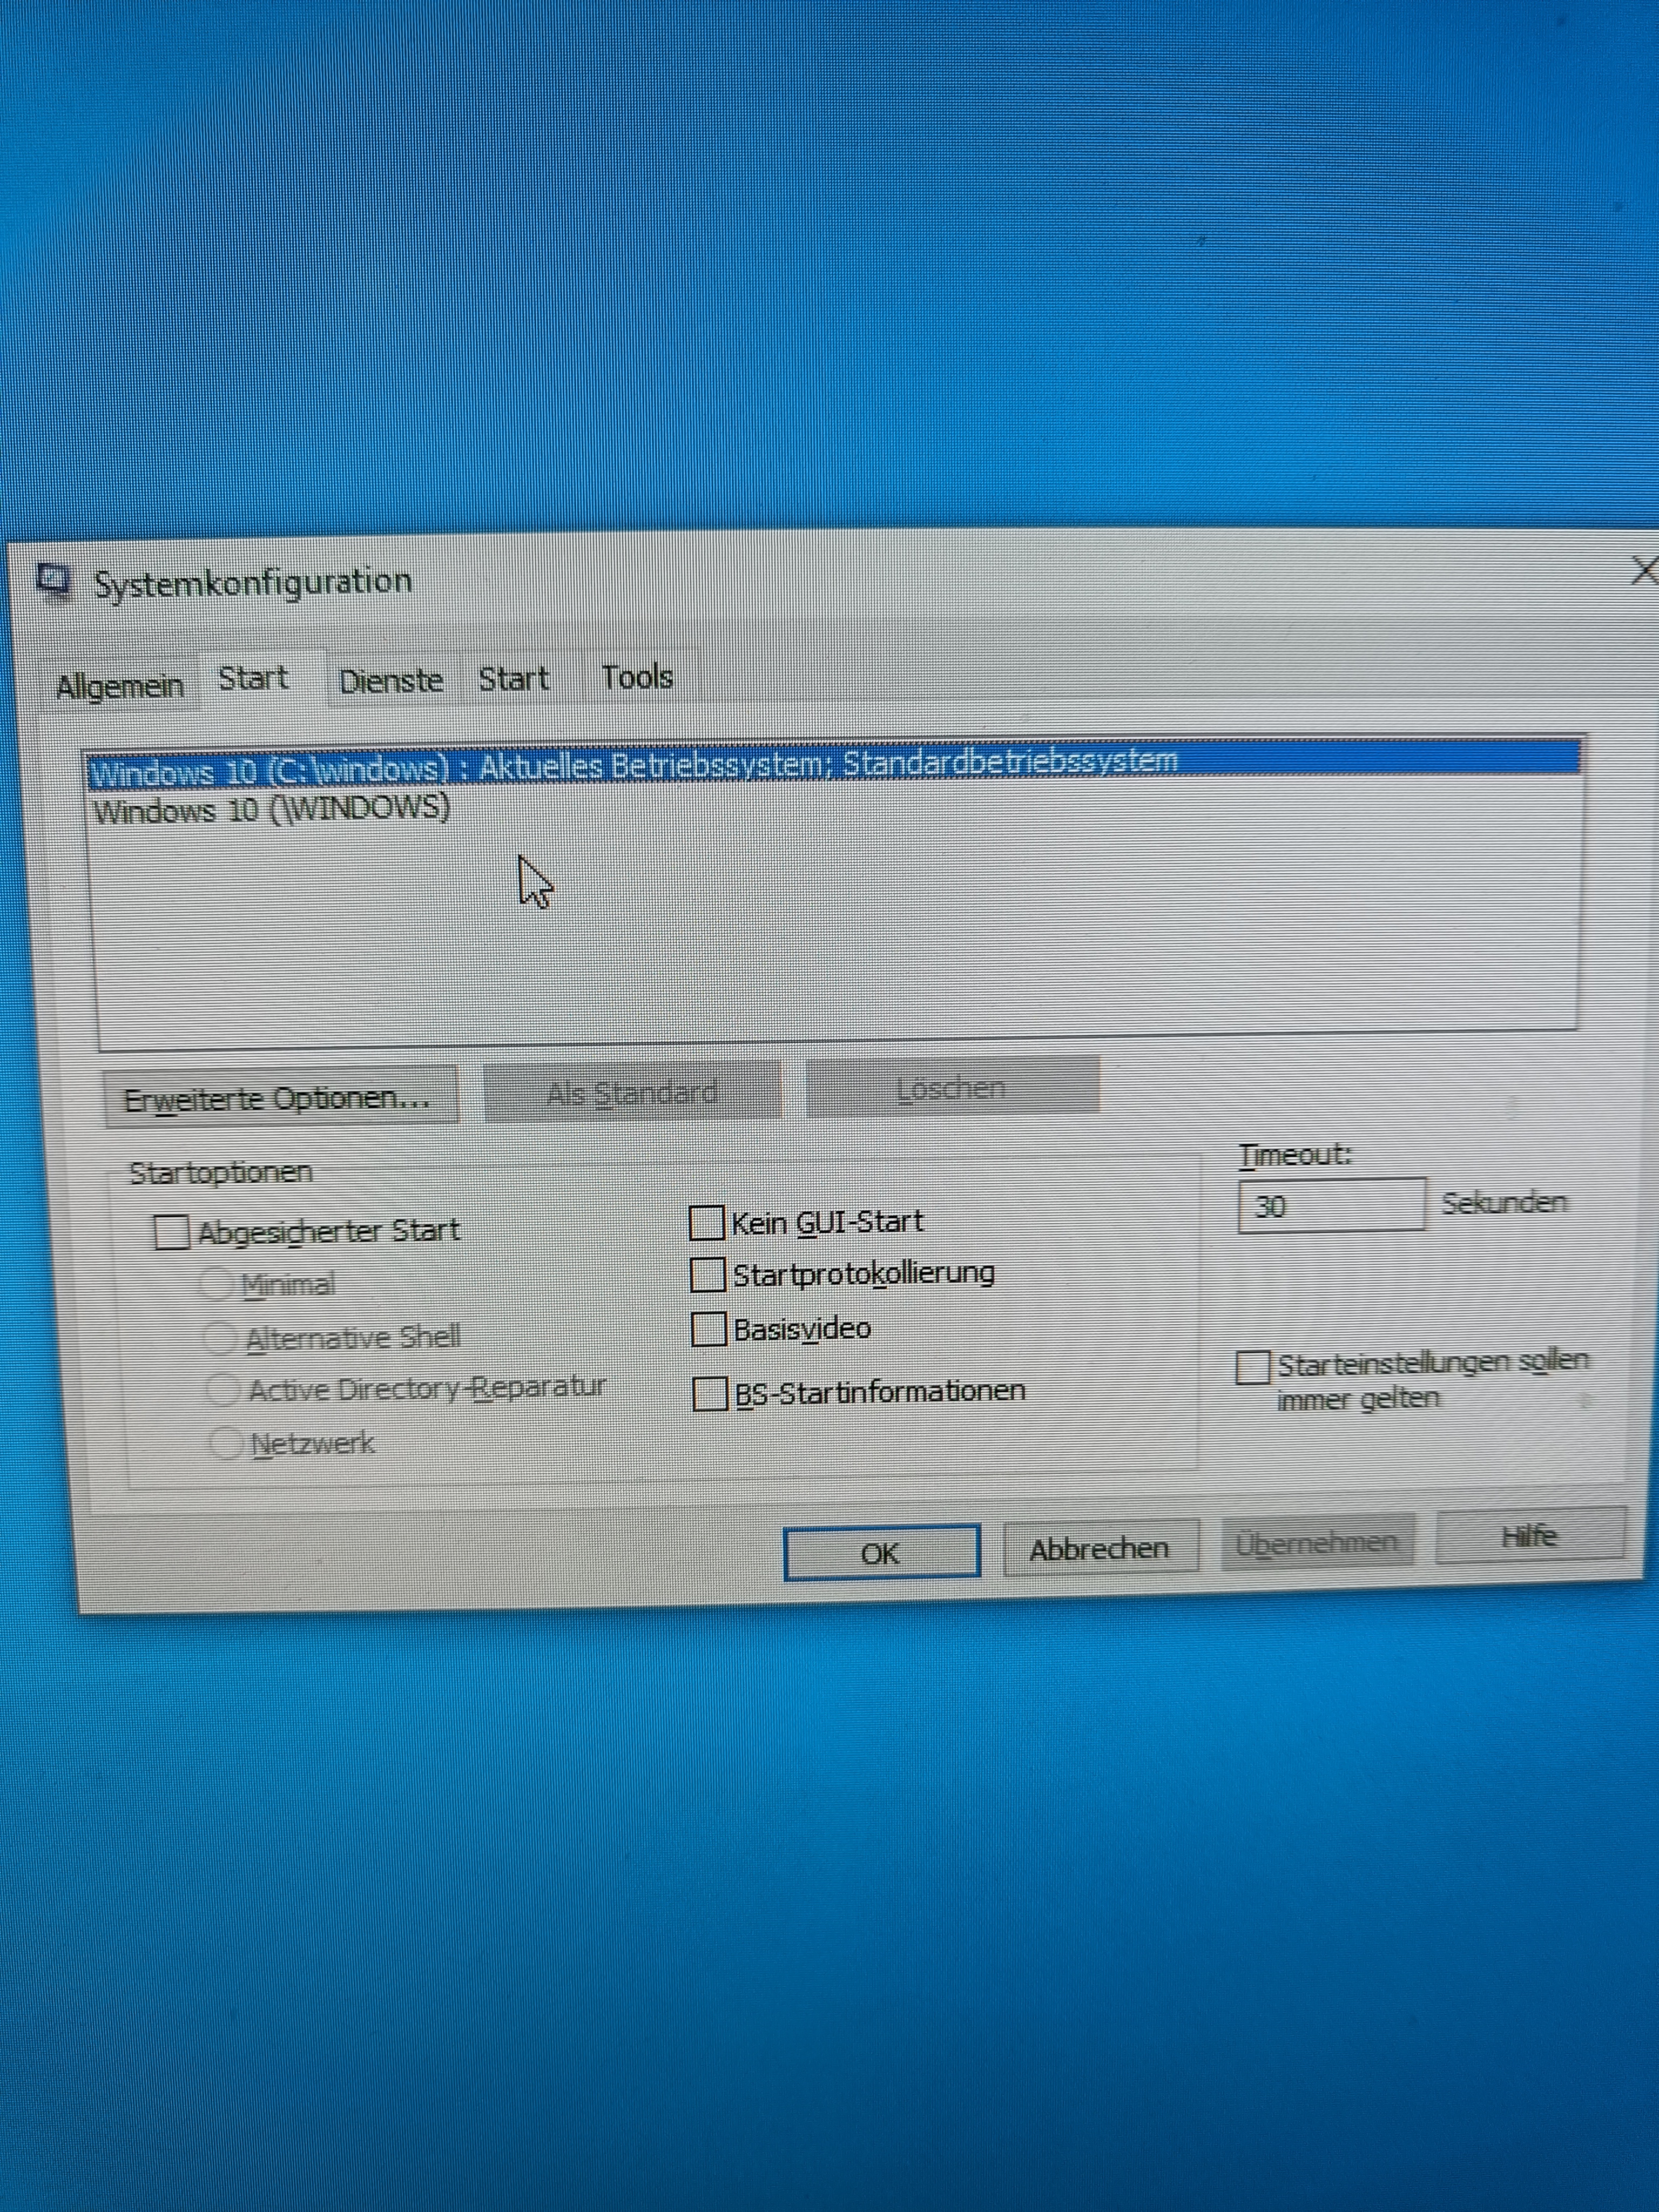1659x2212 pixels.
Task: Open the Tools tab
Action: 636,677
